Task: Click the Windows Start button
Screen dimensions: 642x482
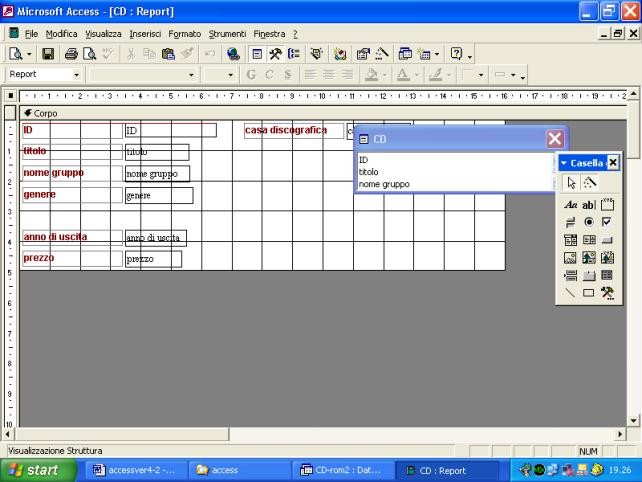Action: [35, 470]
